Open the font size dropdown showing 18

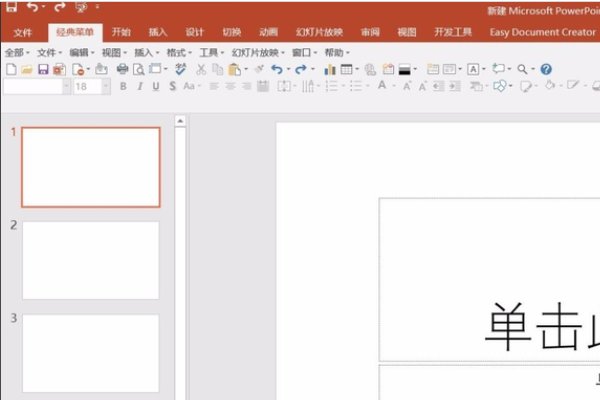(107, 87)
